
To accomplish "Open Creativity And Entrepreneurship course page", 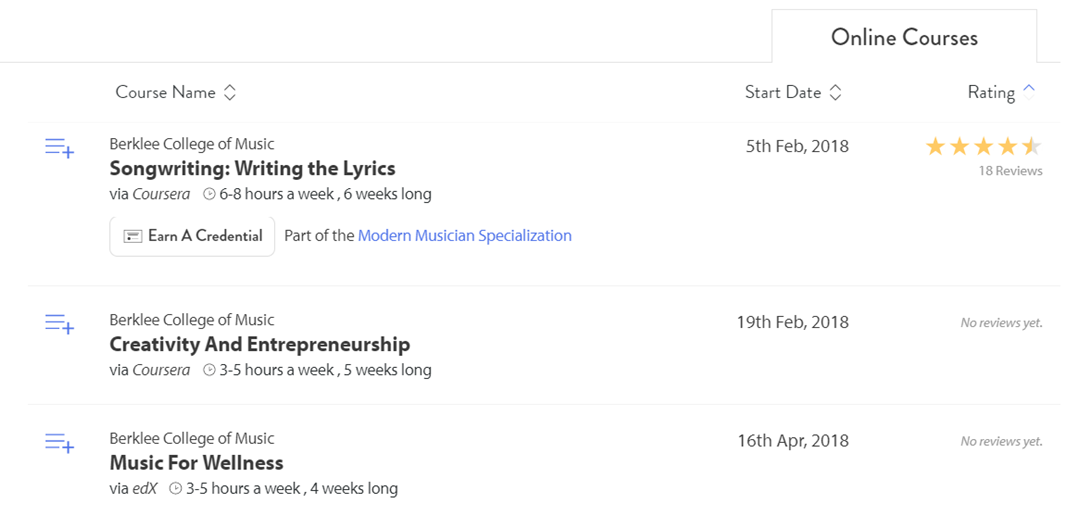I will click(x=259, y=344).
